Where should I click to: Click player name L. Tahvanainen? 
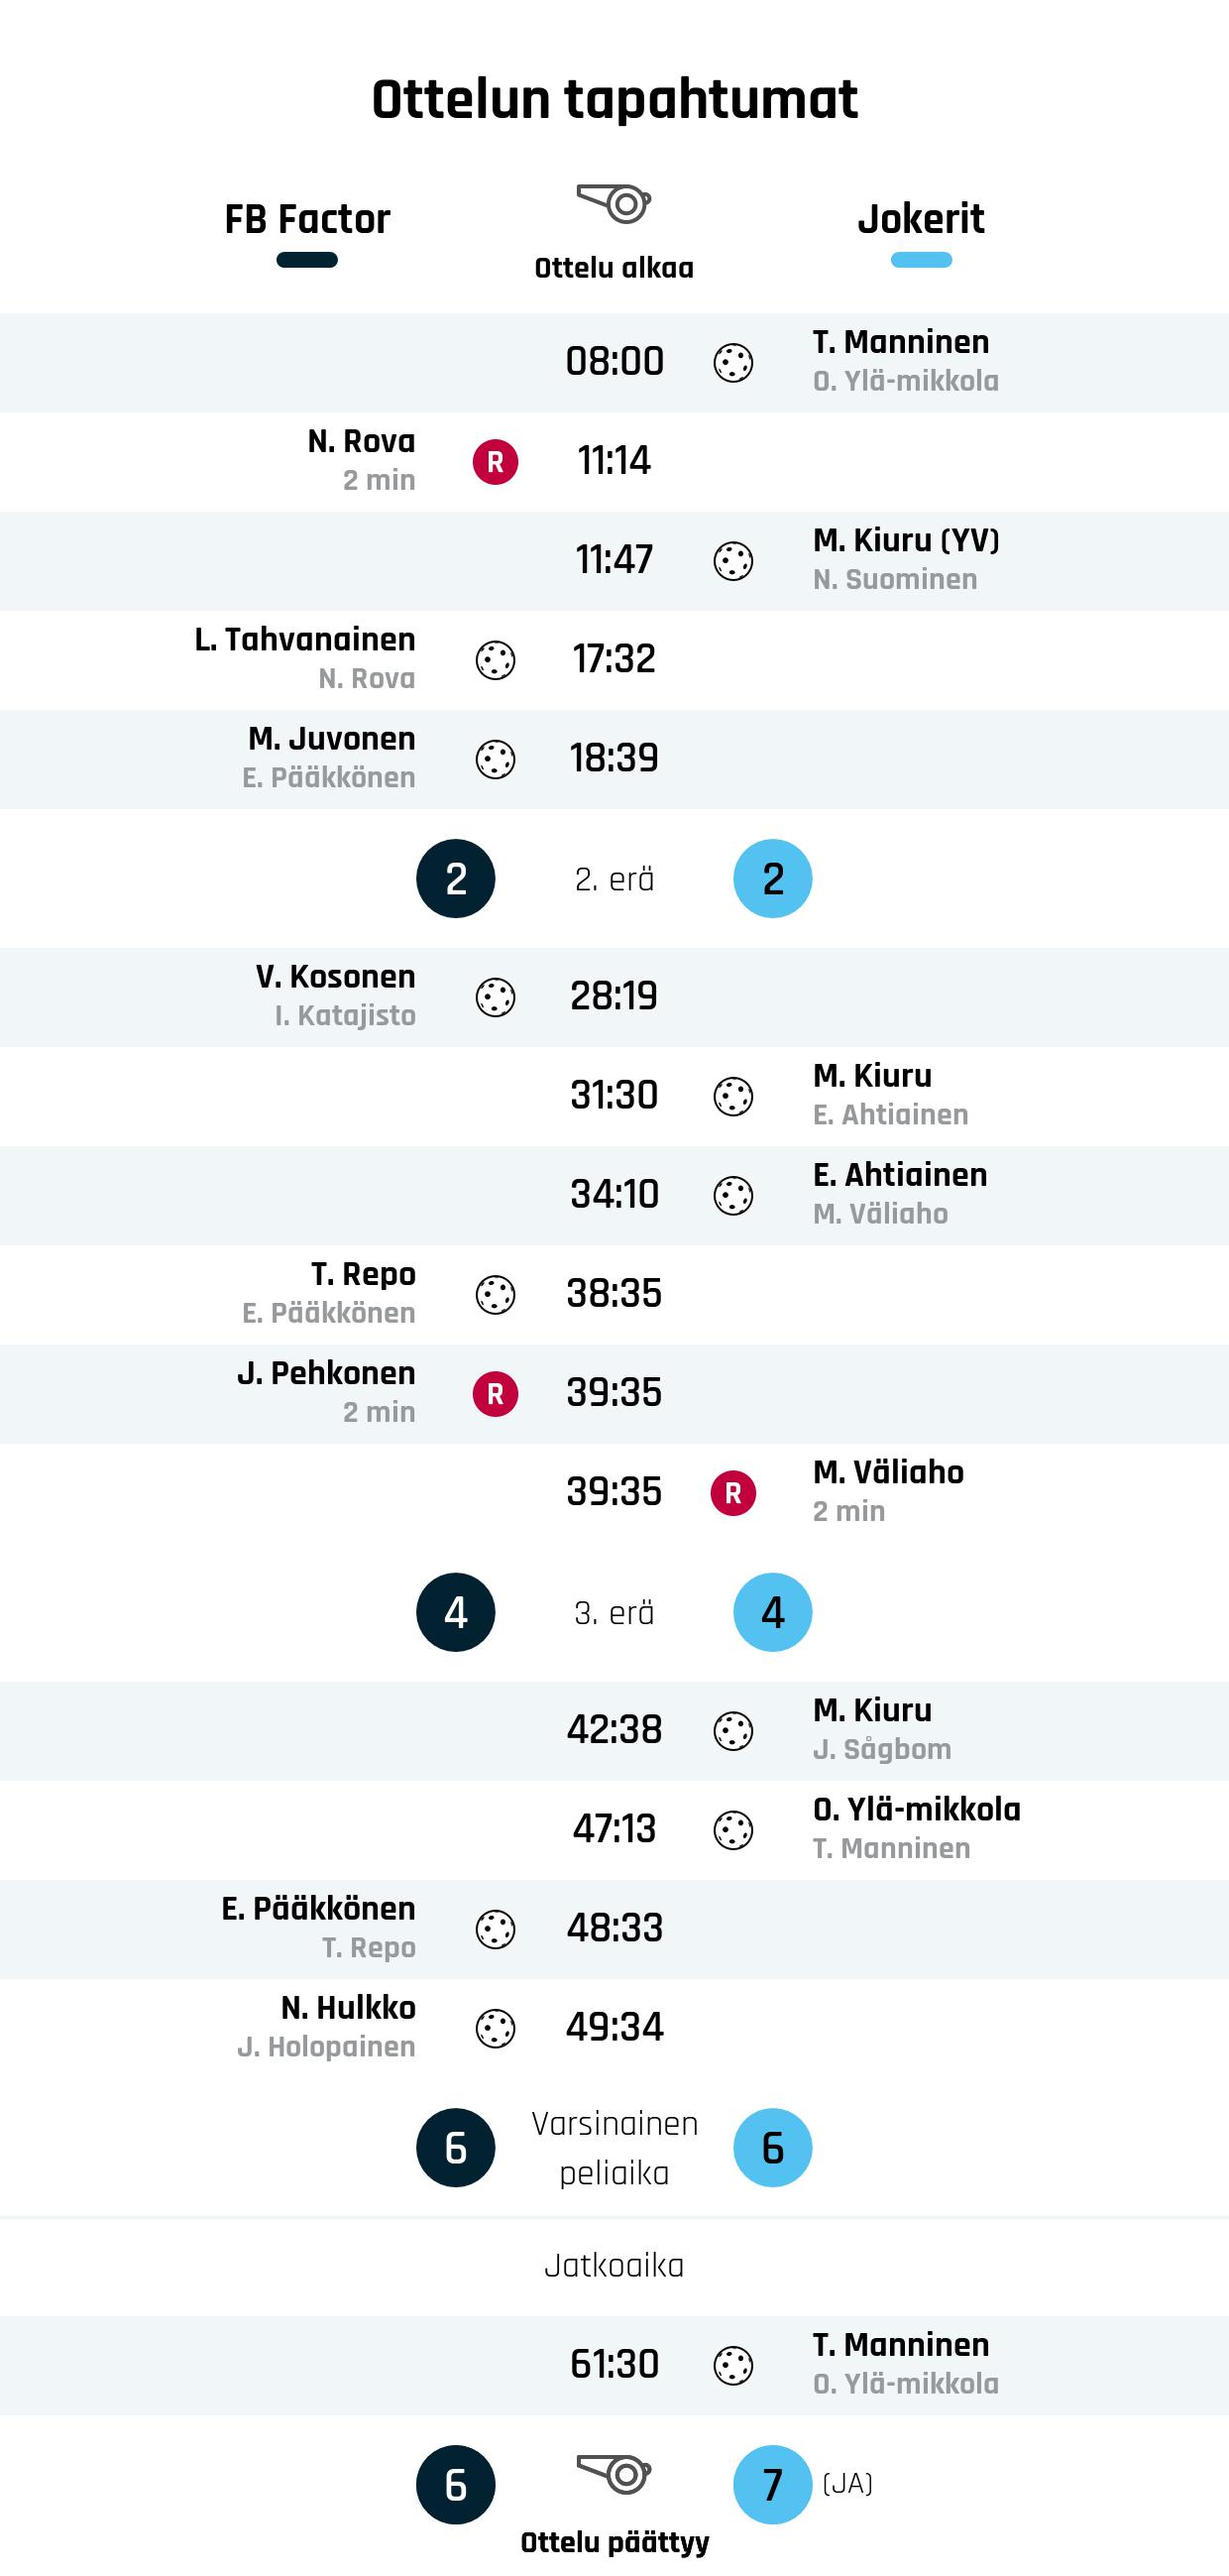(305, 640)
